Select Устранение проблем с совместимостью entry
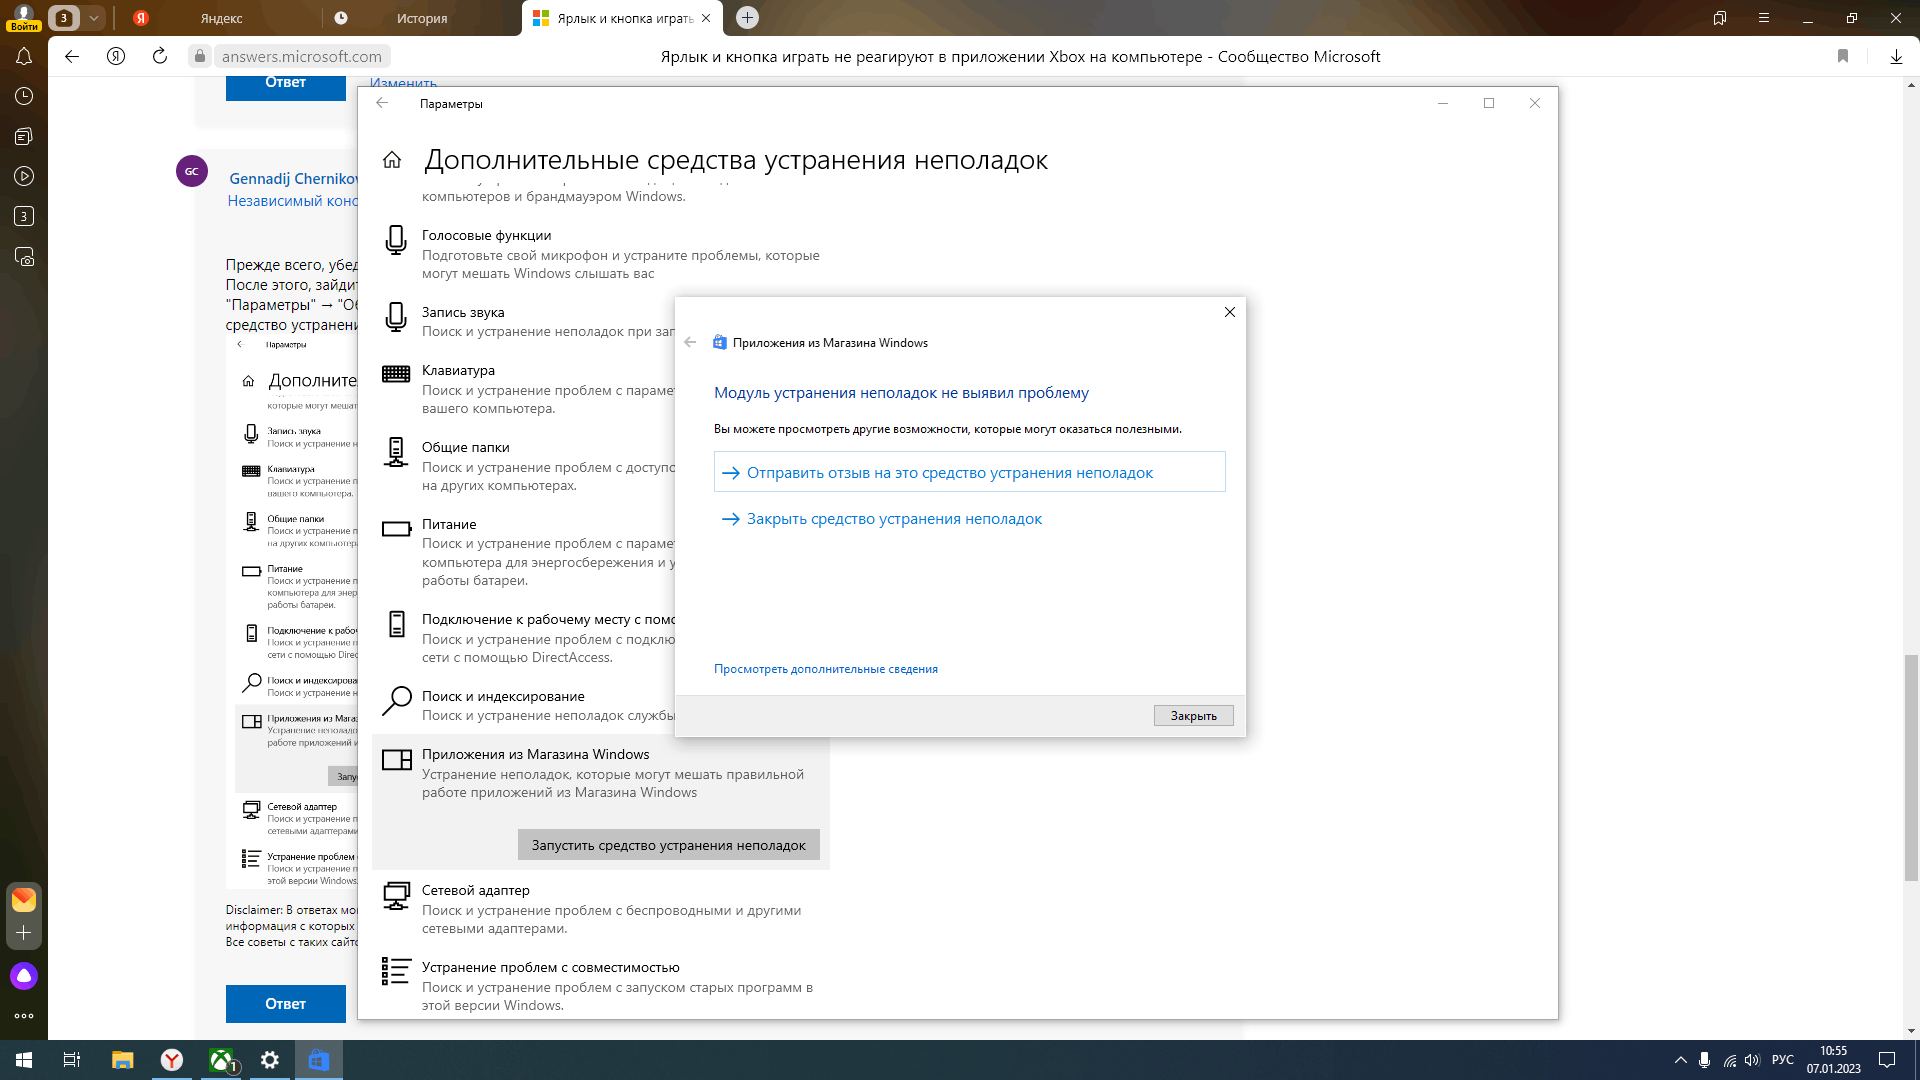This screenshot has width=1920, height=1080. (x=600, y=986)
